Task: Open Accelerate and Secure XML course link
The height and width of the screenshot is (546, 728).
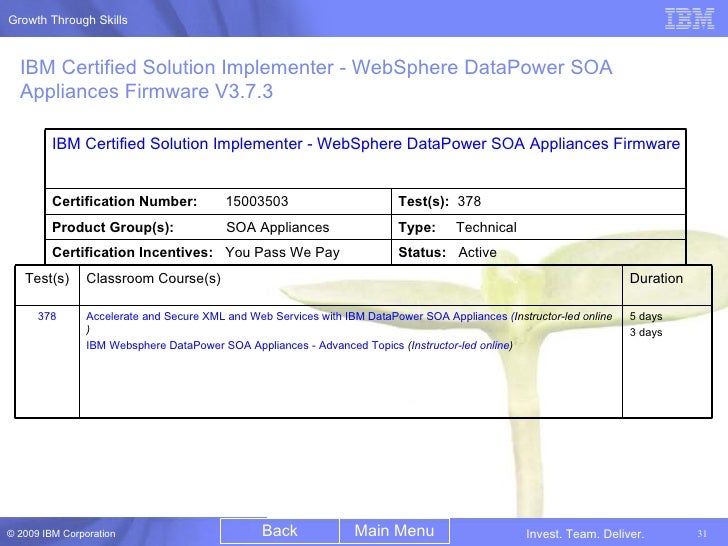Action: pyautogui.click(x=297, y=316)
